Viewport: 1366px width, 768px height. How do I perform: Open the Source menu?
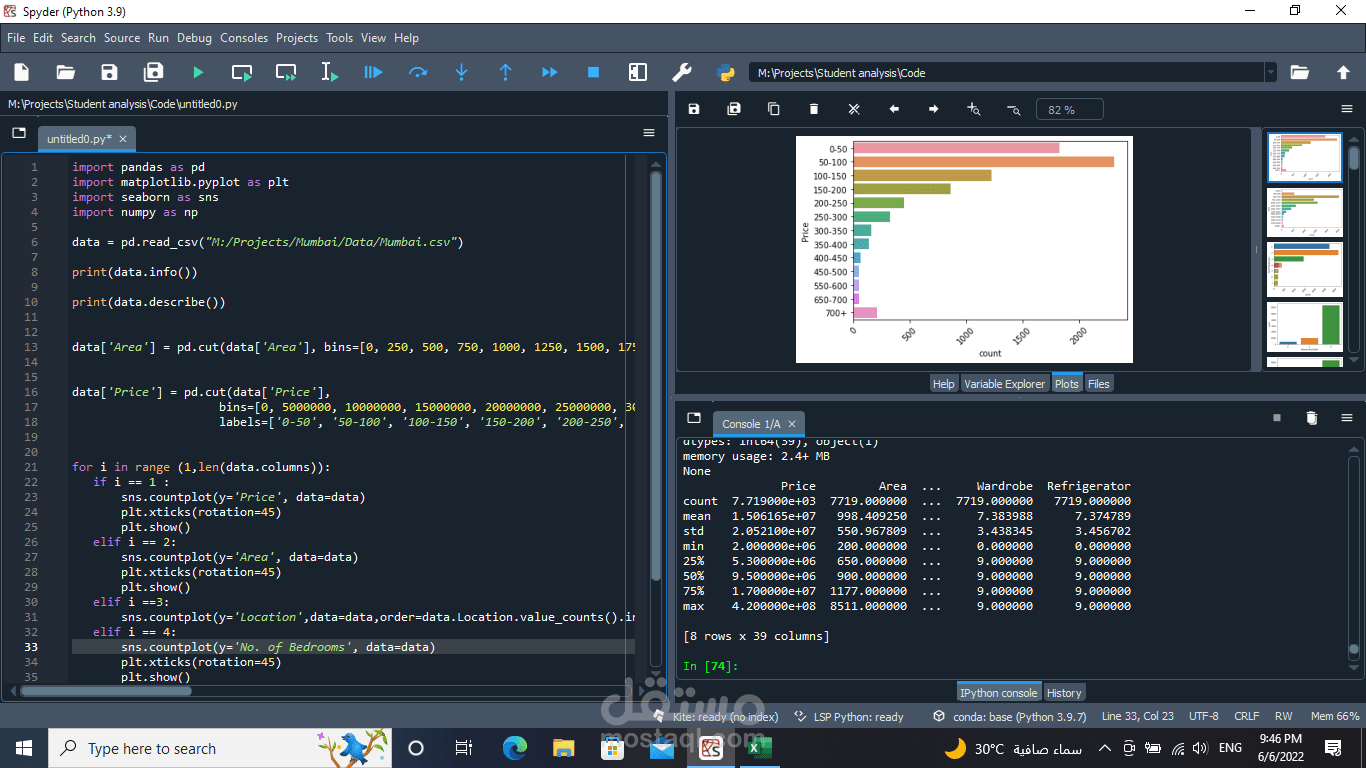pyautogui.click(x=122, y=38)
